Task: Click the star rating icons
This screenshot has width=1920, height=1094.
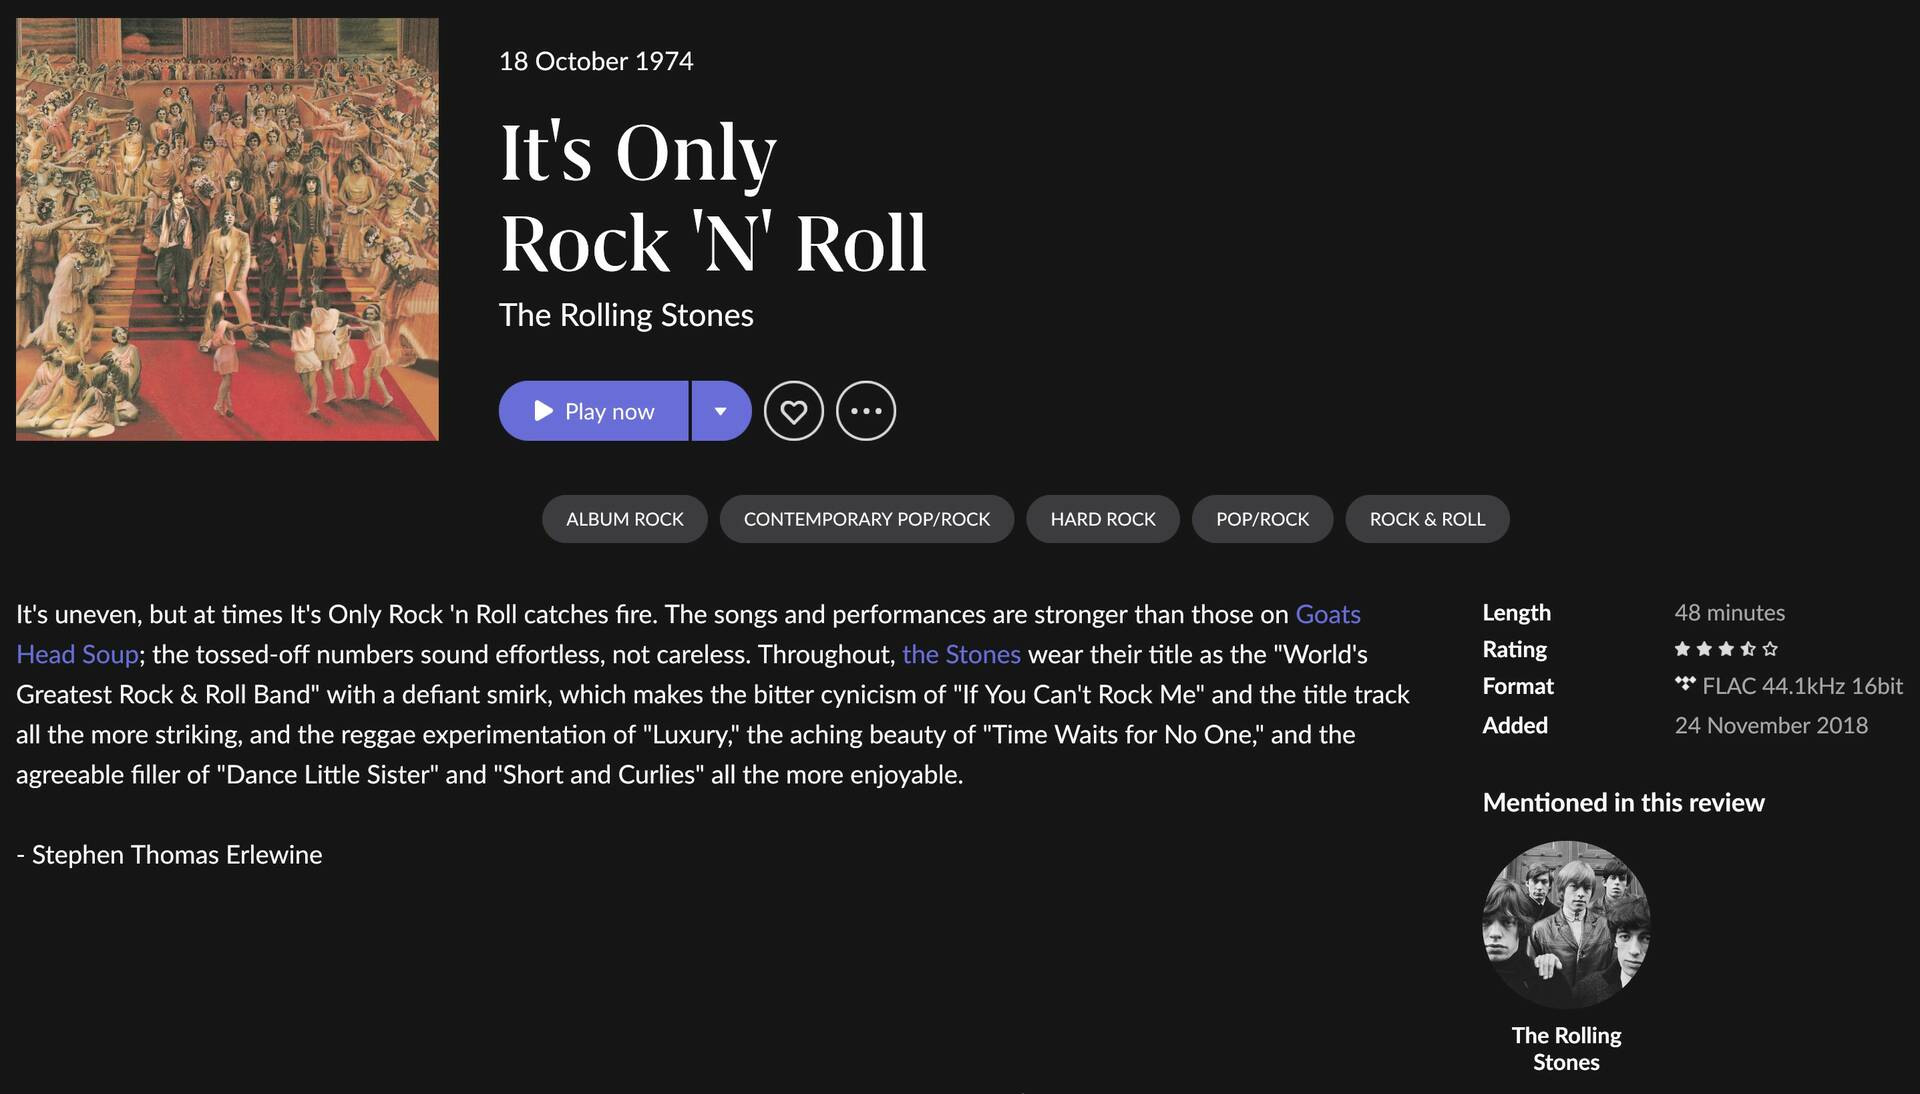Action: click(1726, 649)
